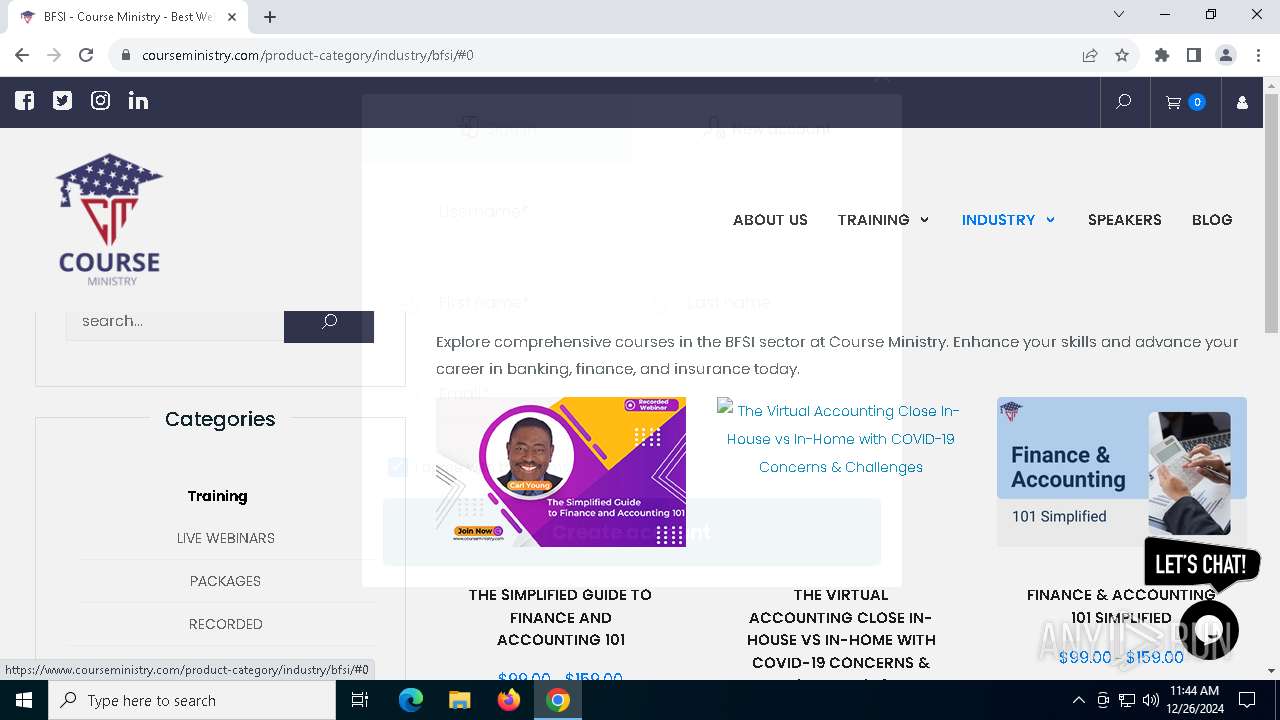1280x720 pixels.
Task: Open the Live Webinars category
Action: coord(226,538)
